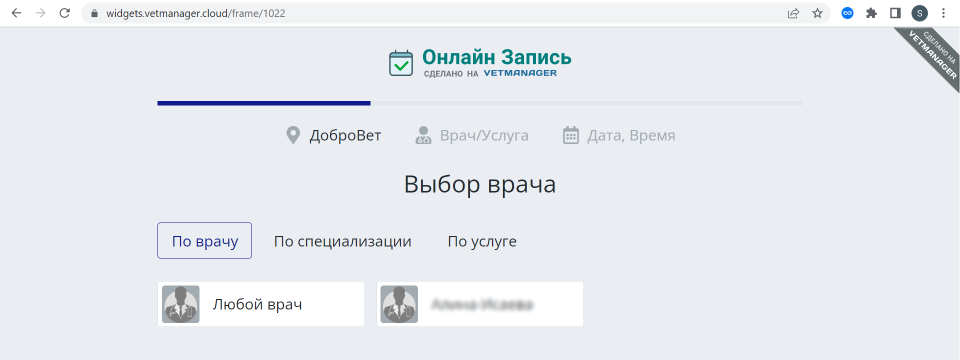
Task: Click the blue progress bar segment
Action: tap(264, 103)
